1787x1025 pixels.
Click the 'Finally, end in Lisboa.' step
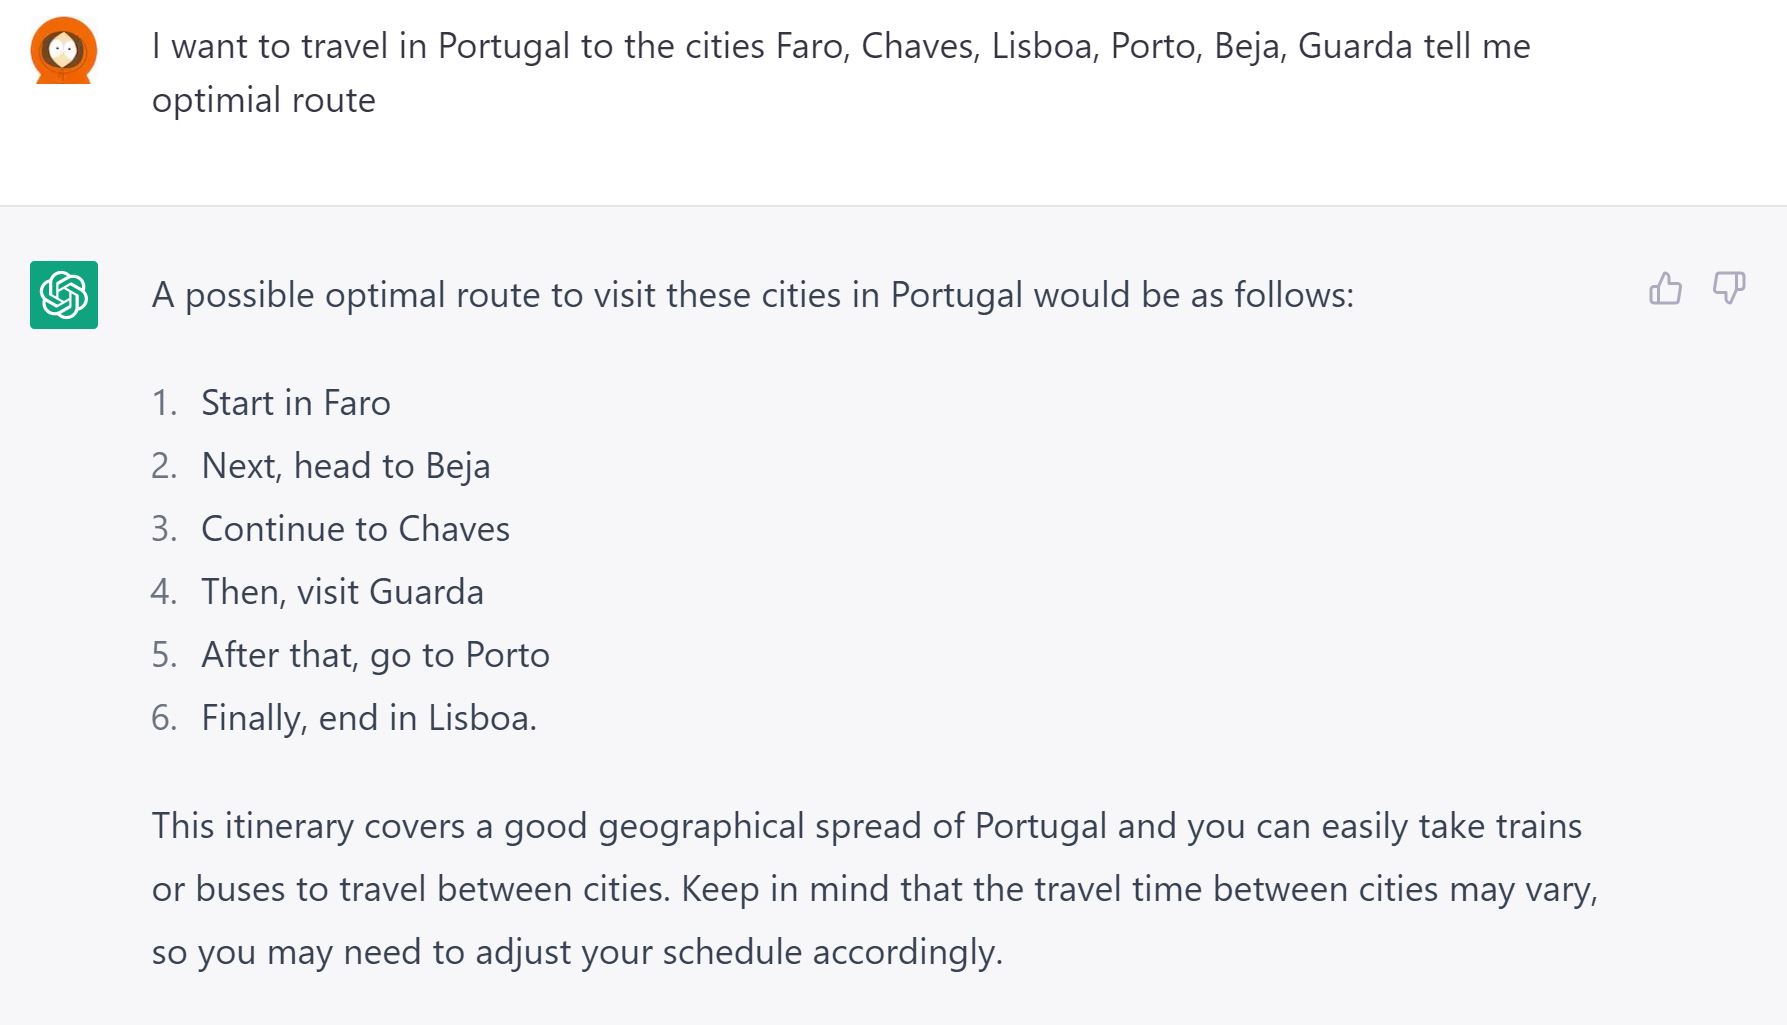pyautogui.click(x=369, y=718)
